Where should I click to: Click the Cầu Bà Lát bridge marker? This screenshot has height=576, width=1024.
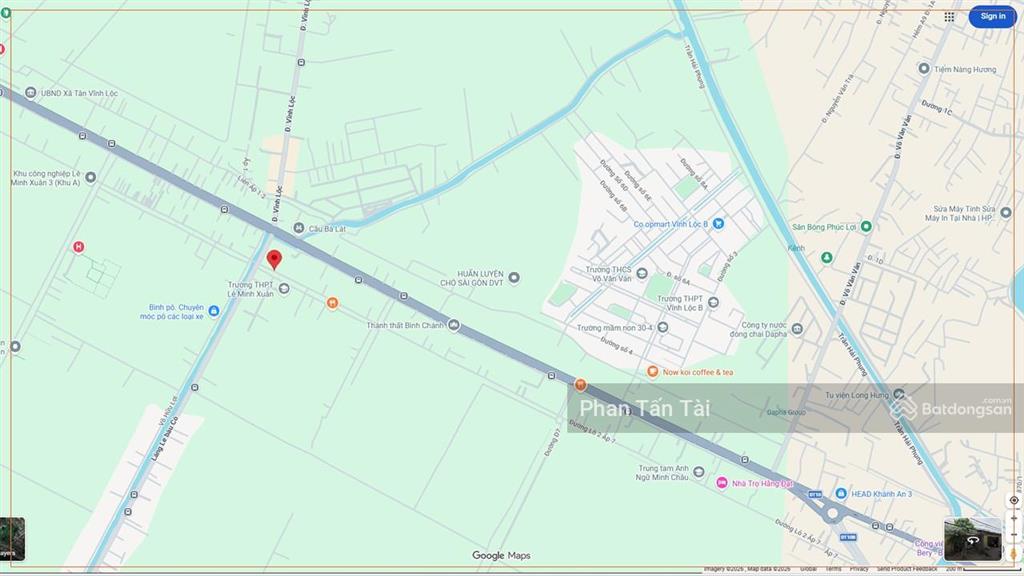click(298, 229)
